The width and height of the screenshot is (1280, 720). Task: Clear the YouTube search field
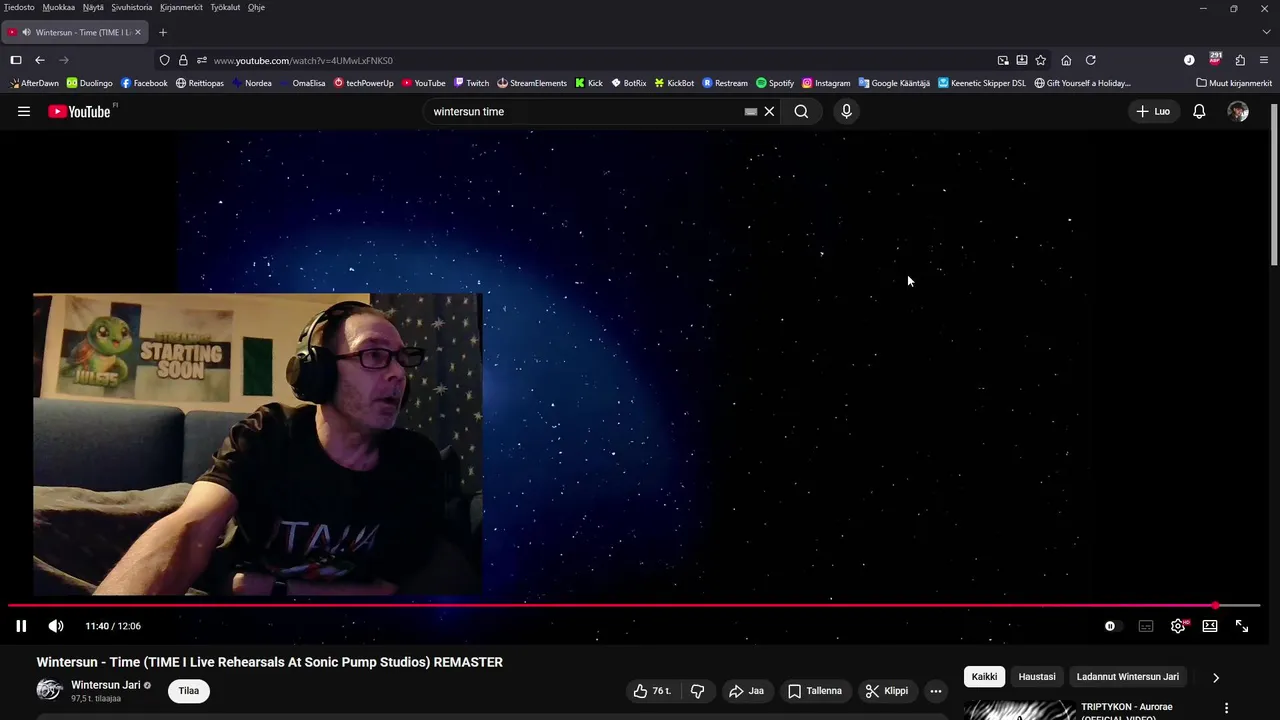click(x=769, y=111)
